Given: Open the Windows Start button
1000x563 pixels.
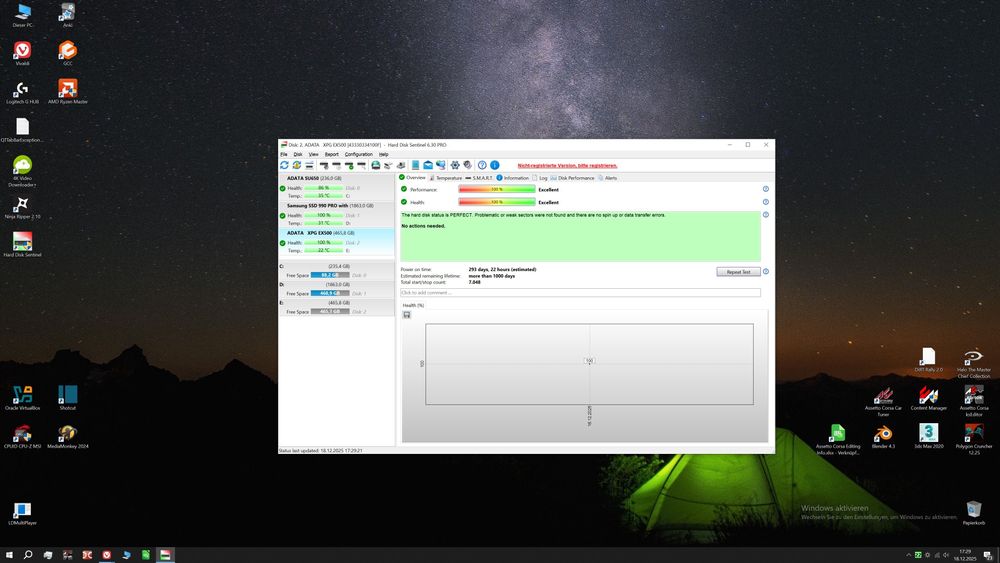Looking at the screenshot, I should click(x=9, y=555).
